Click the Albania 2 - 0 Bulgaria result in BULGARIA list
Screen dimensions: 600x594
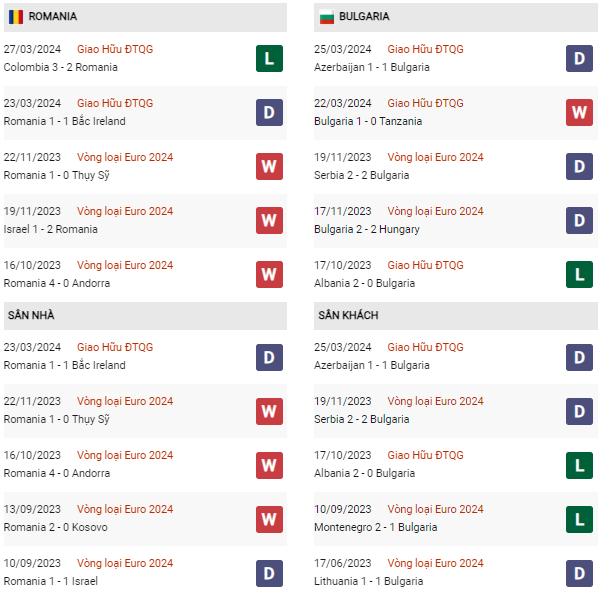pyautogui.click(x=366, y=283)
